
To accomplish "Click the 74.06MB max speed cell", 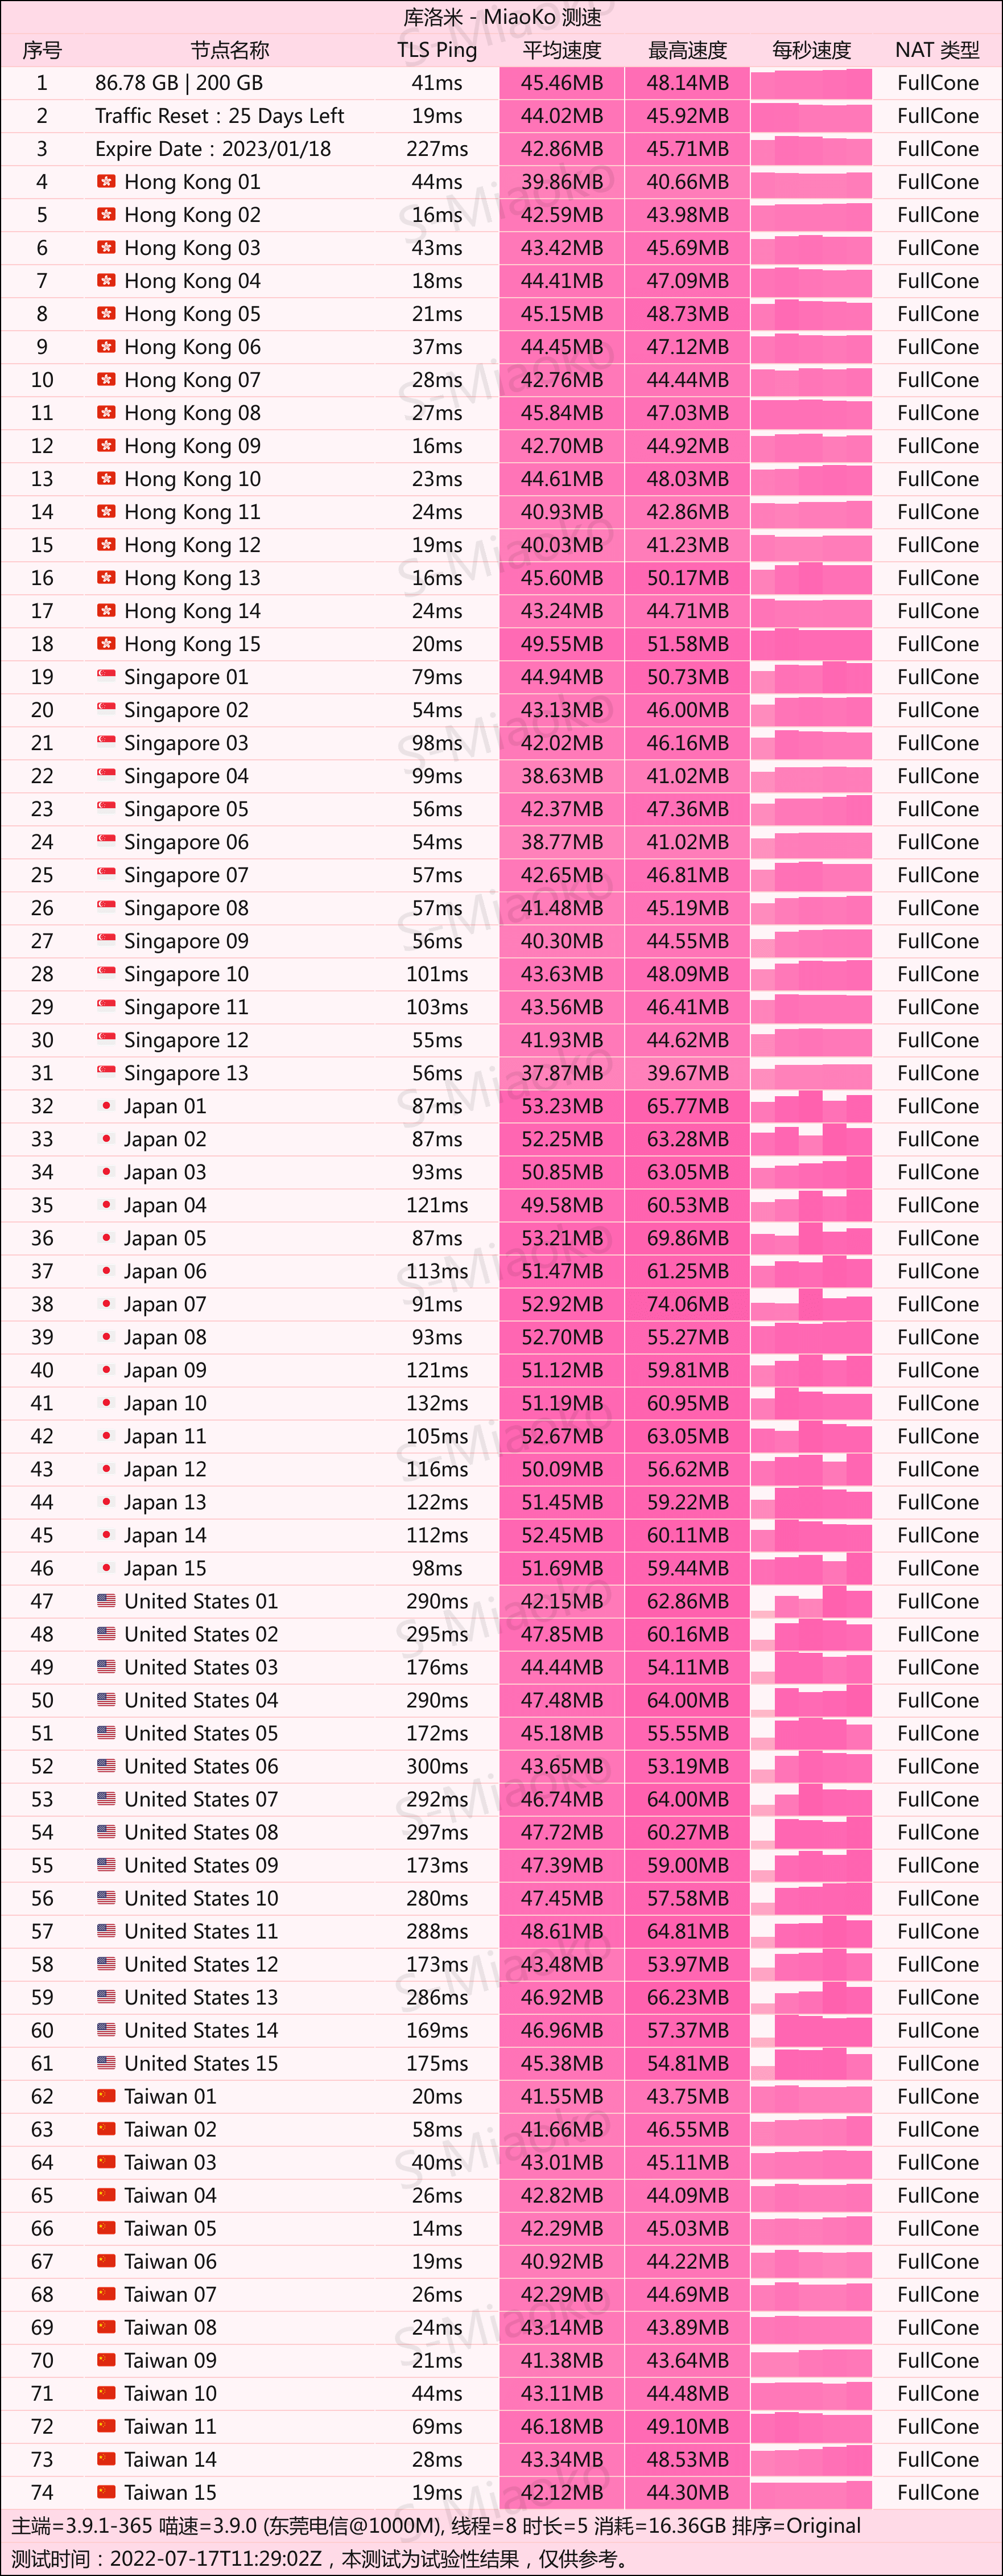I will [687, 1304].
